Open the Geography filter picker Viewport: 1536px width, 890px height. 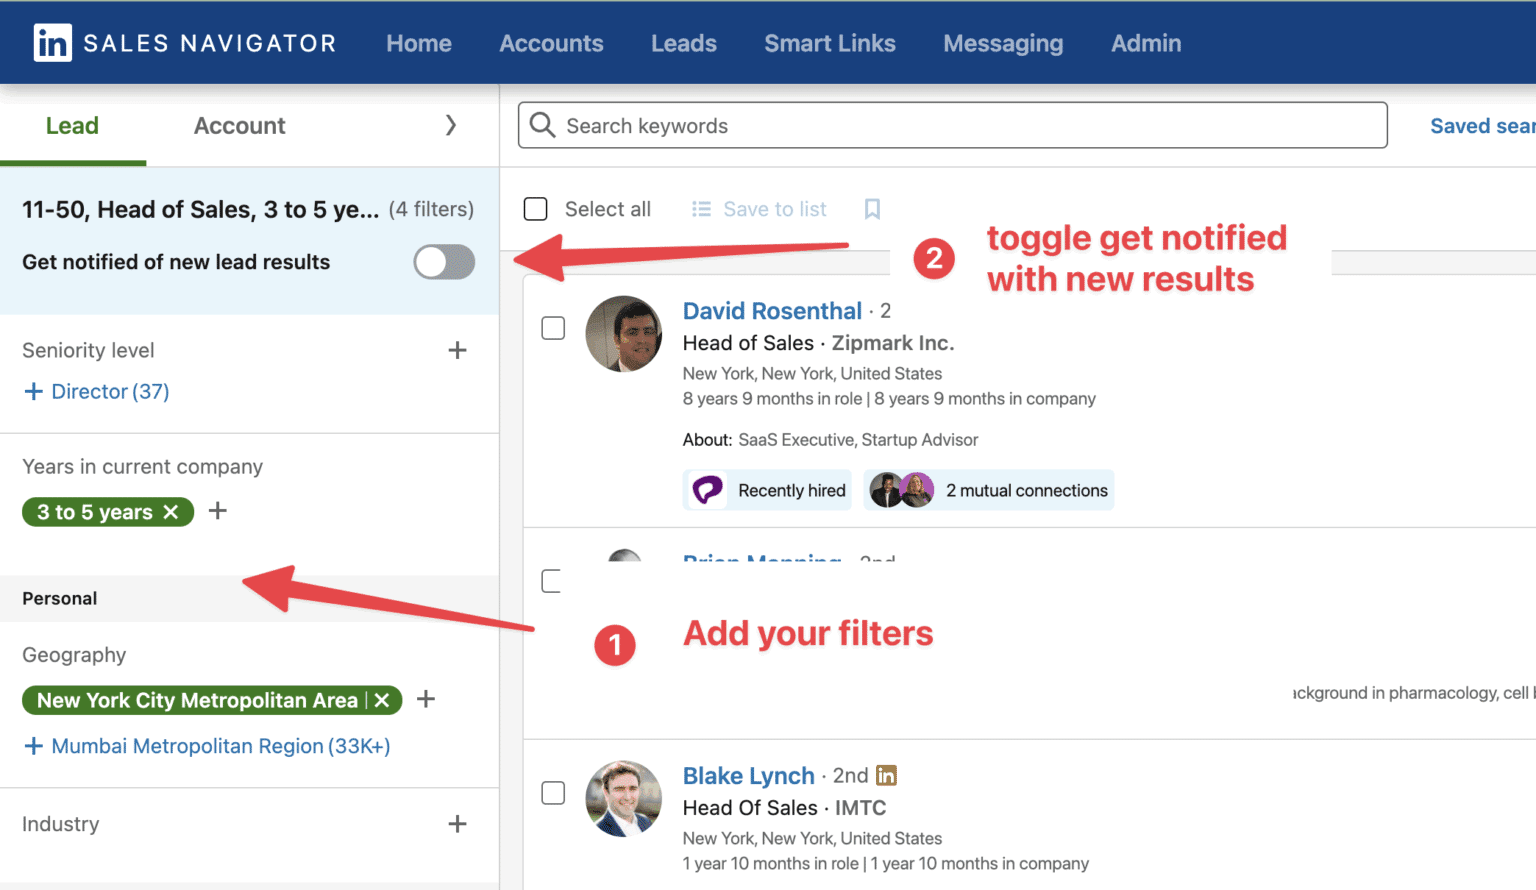(425, 699)
